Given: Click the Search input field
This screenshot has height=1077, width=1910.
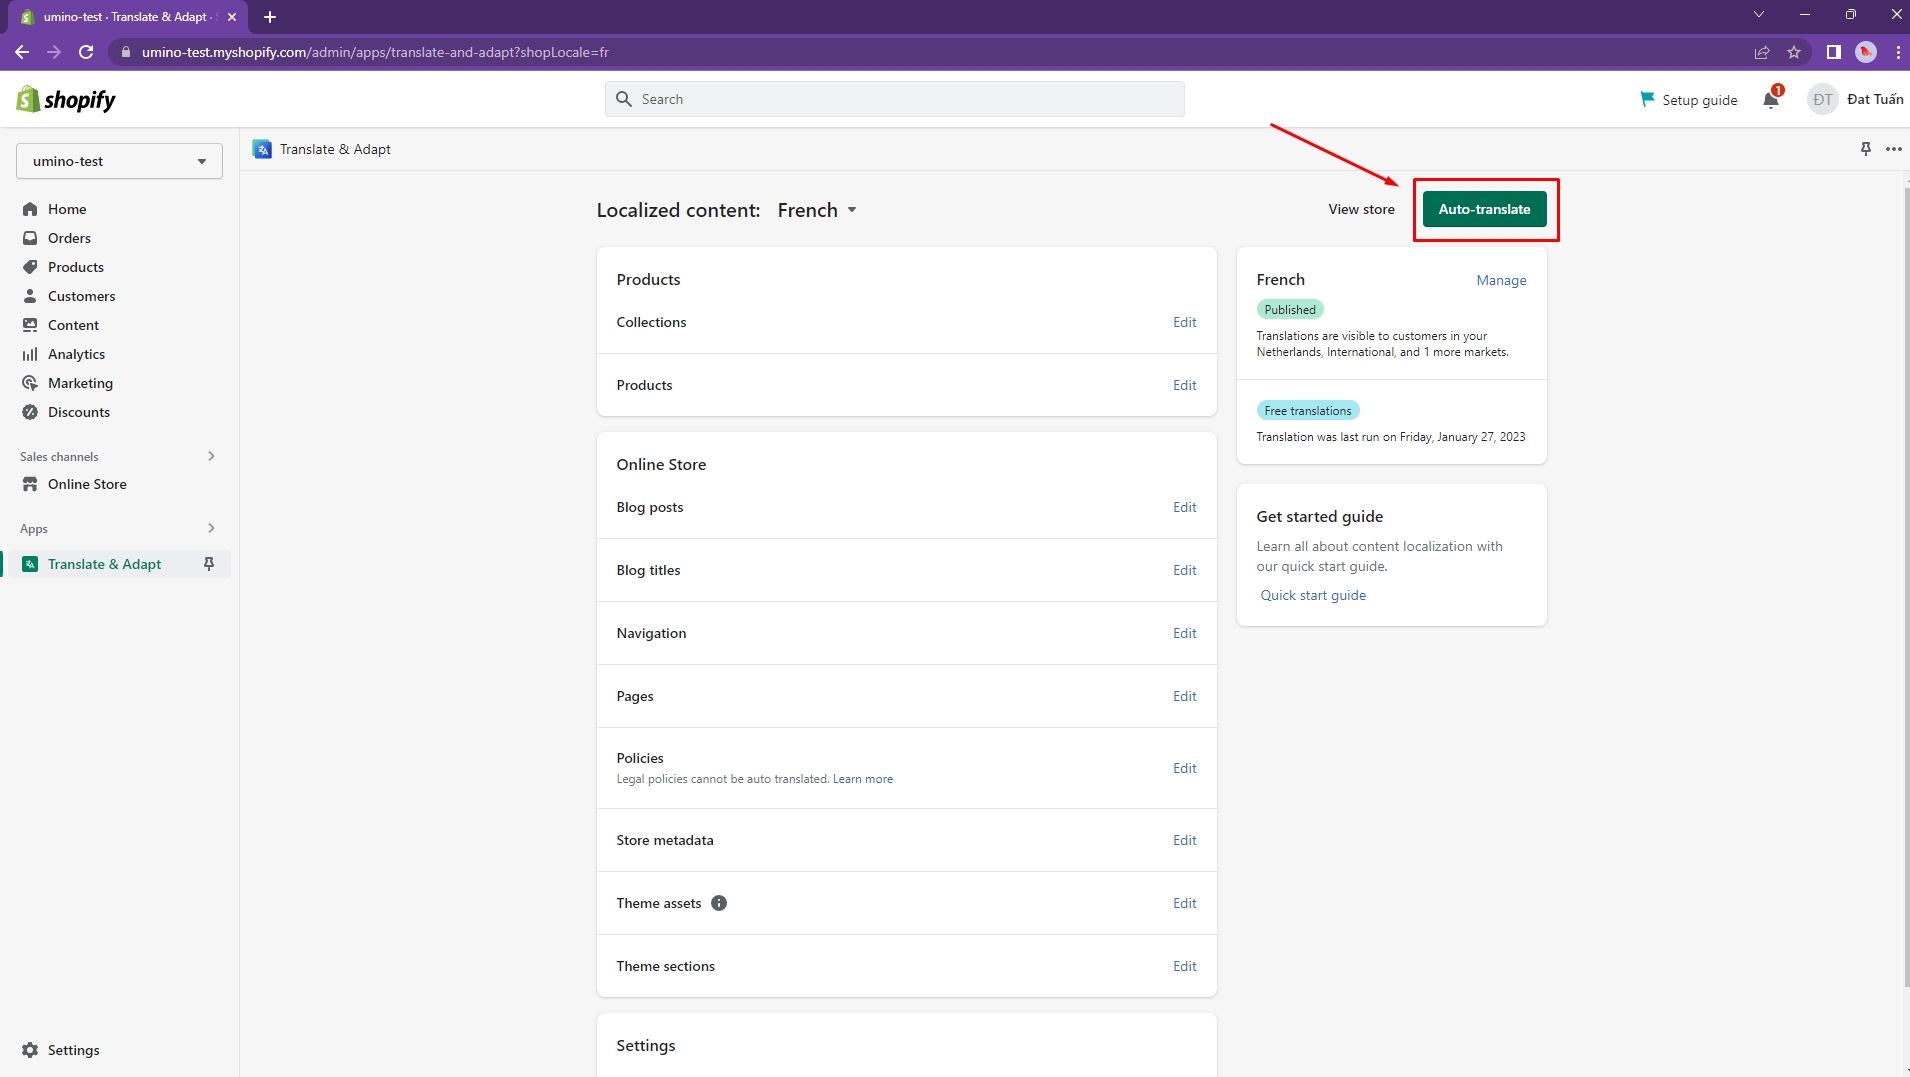Looking at the screenshot, I should 895,99.
